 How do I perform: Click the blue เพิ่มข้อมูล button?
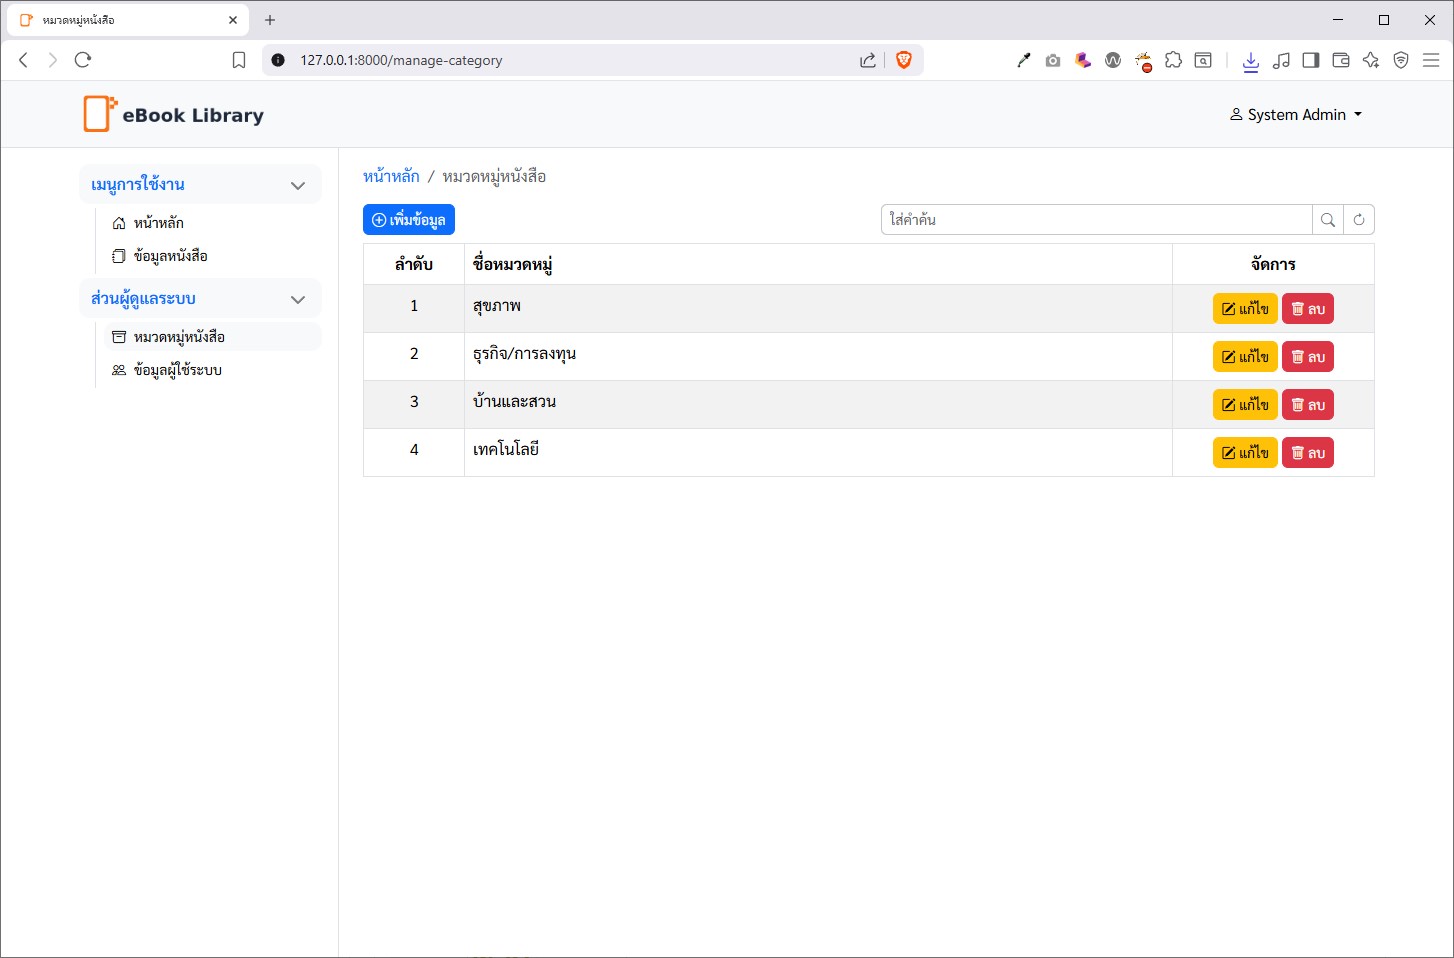pyautogui.click(x=408, y=220)
